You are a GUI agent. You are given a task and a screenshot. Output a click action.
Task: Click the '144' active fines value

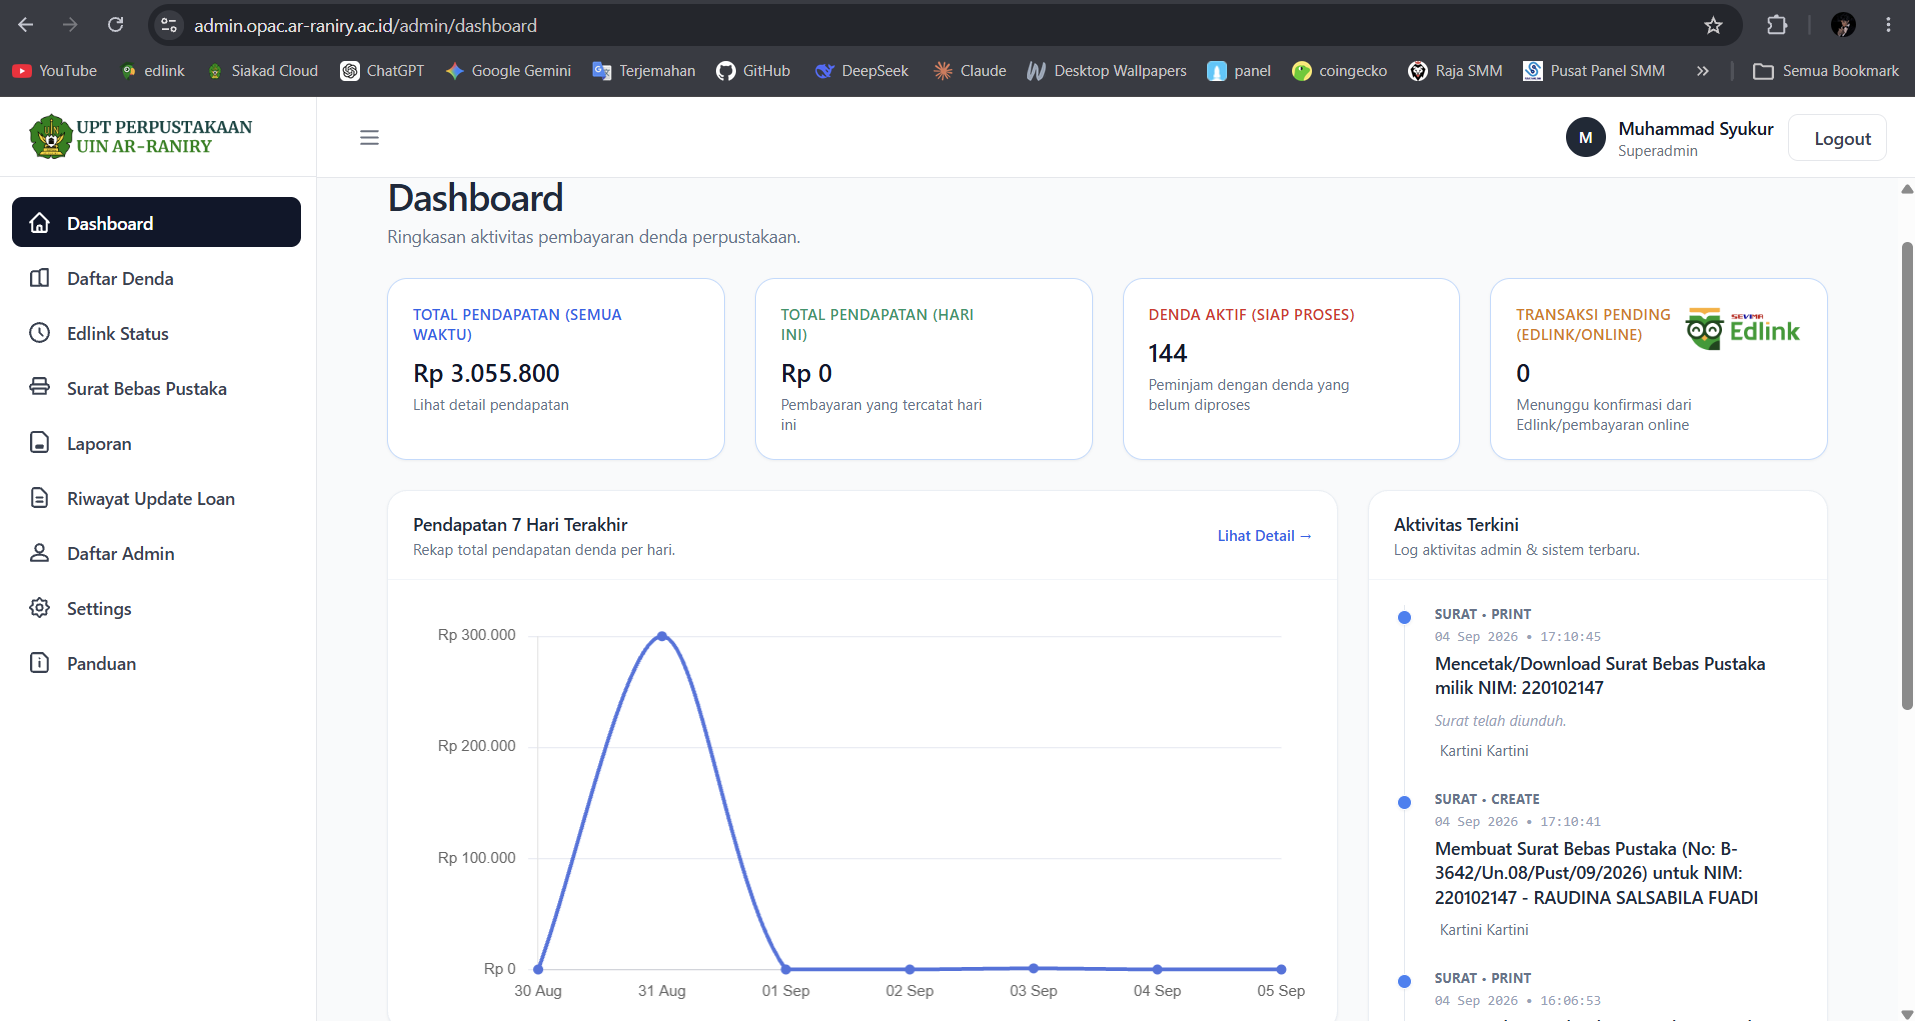tap(1167, 353)
